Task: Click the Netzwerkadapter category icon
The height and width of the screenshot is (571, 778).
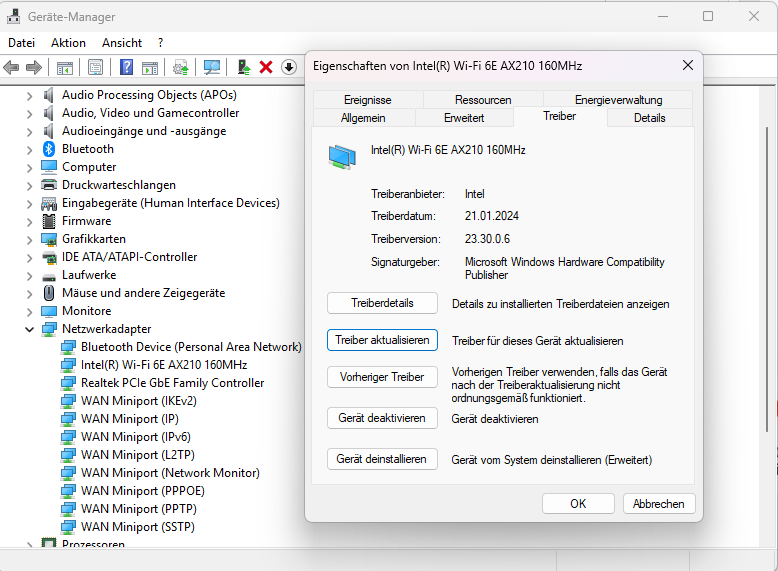Action: point(49,329)
